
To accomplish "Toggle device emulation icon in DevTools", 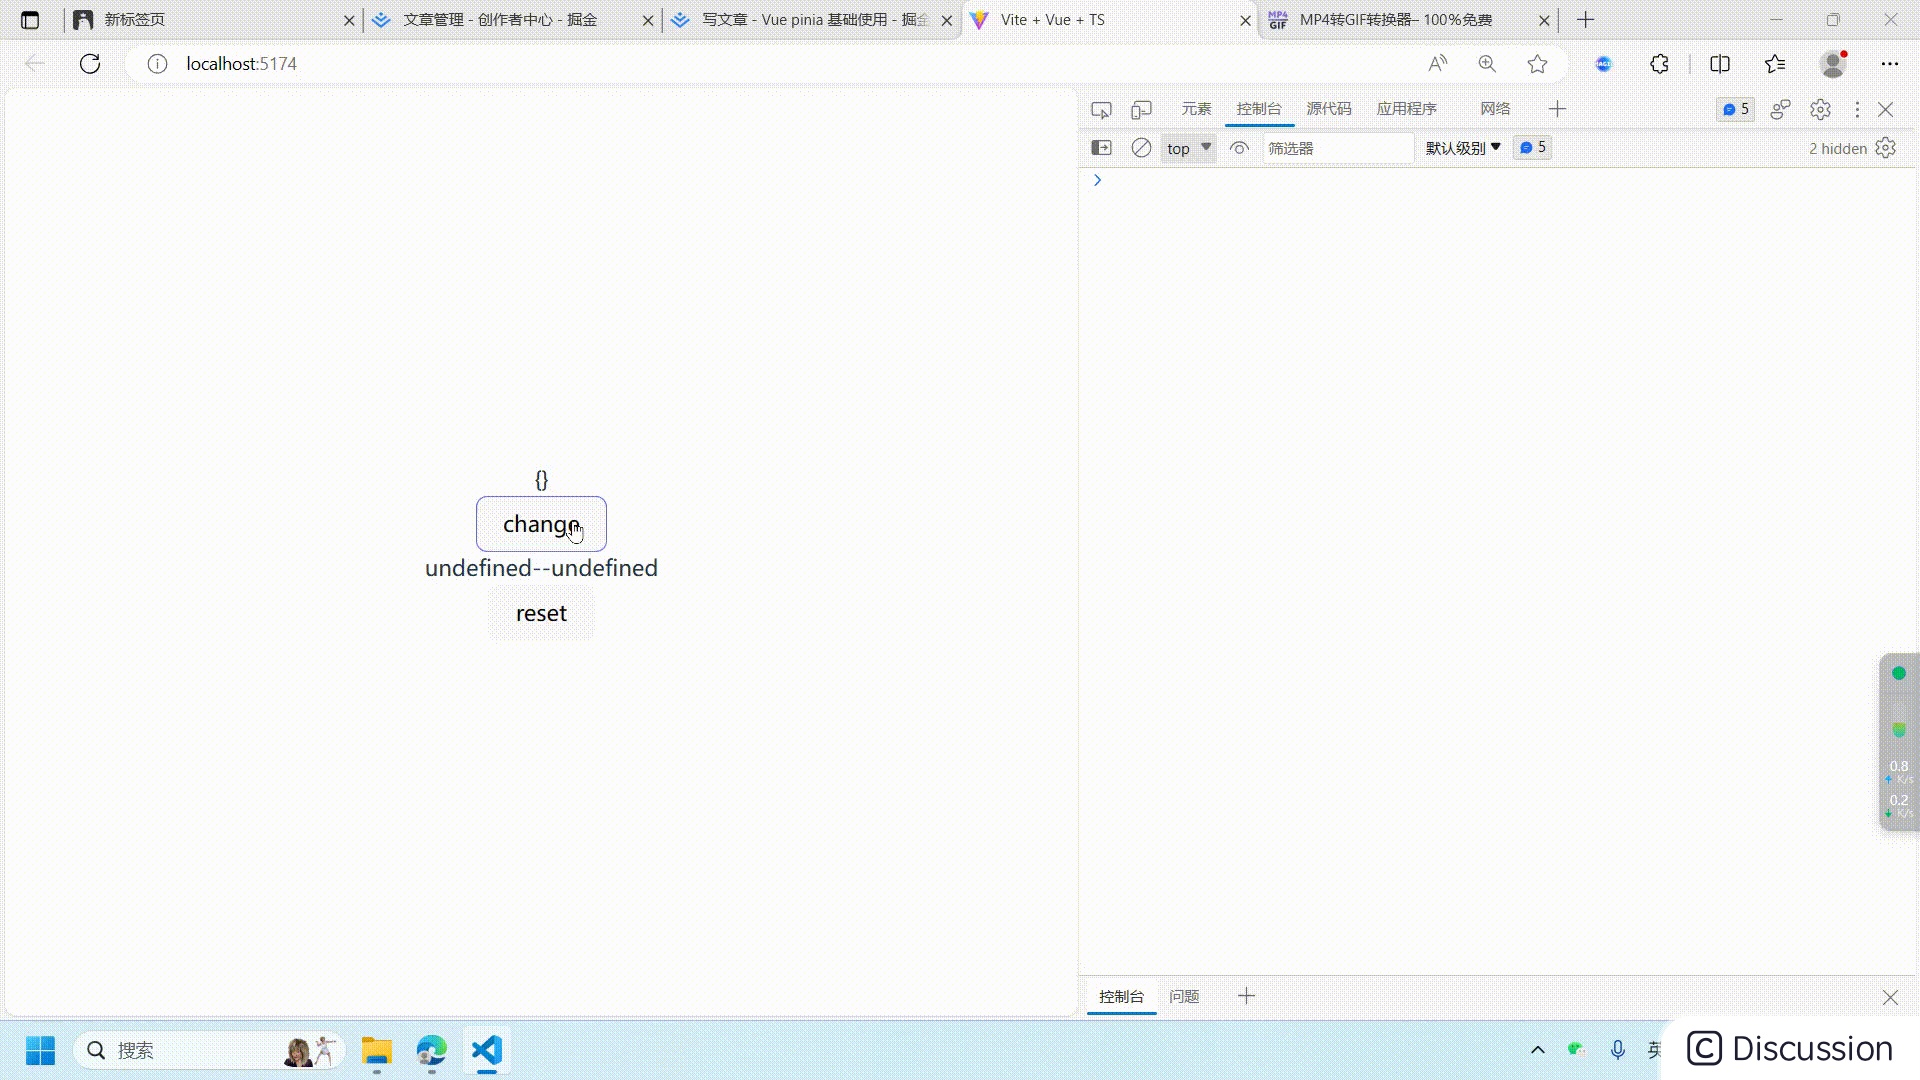I will click(x=1141, y=109).
